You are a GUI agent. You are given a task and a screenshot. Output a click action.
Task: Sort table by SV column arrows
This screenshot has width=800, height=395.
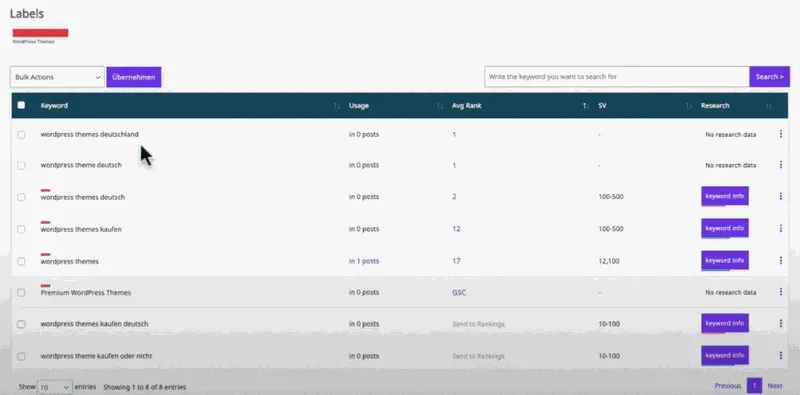click(689, 106)
